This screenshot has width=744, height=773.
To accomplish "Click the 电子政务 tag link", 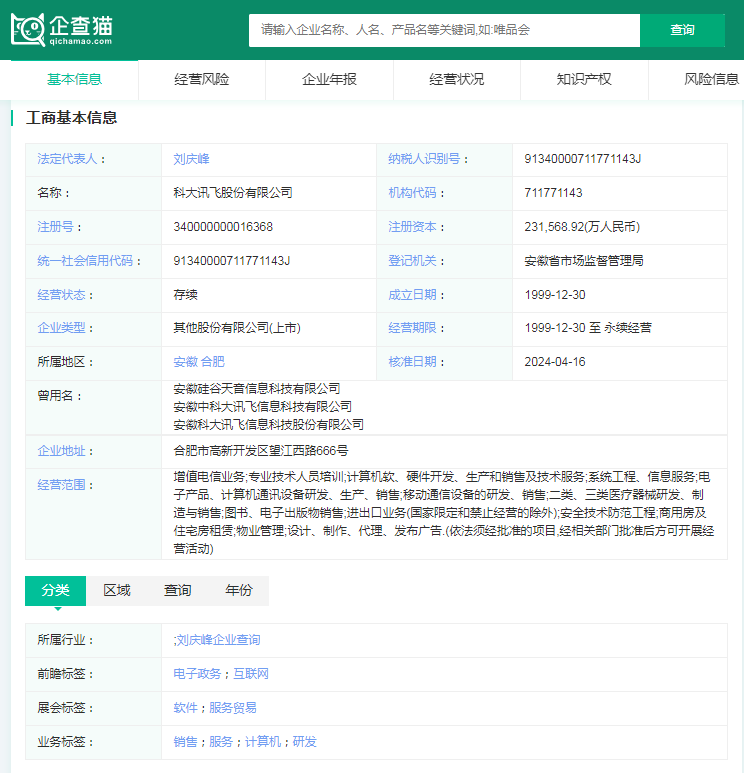I will [x=197, y=674].
